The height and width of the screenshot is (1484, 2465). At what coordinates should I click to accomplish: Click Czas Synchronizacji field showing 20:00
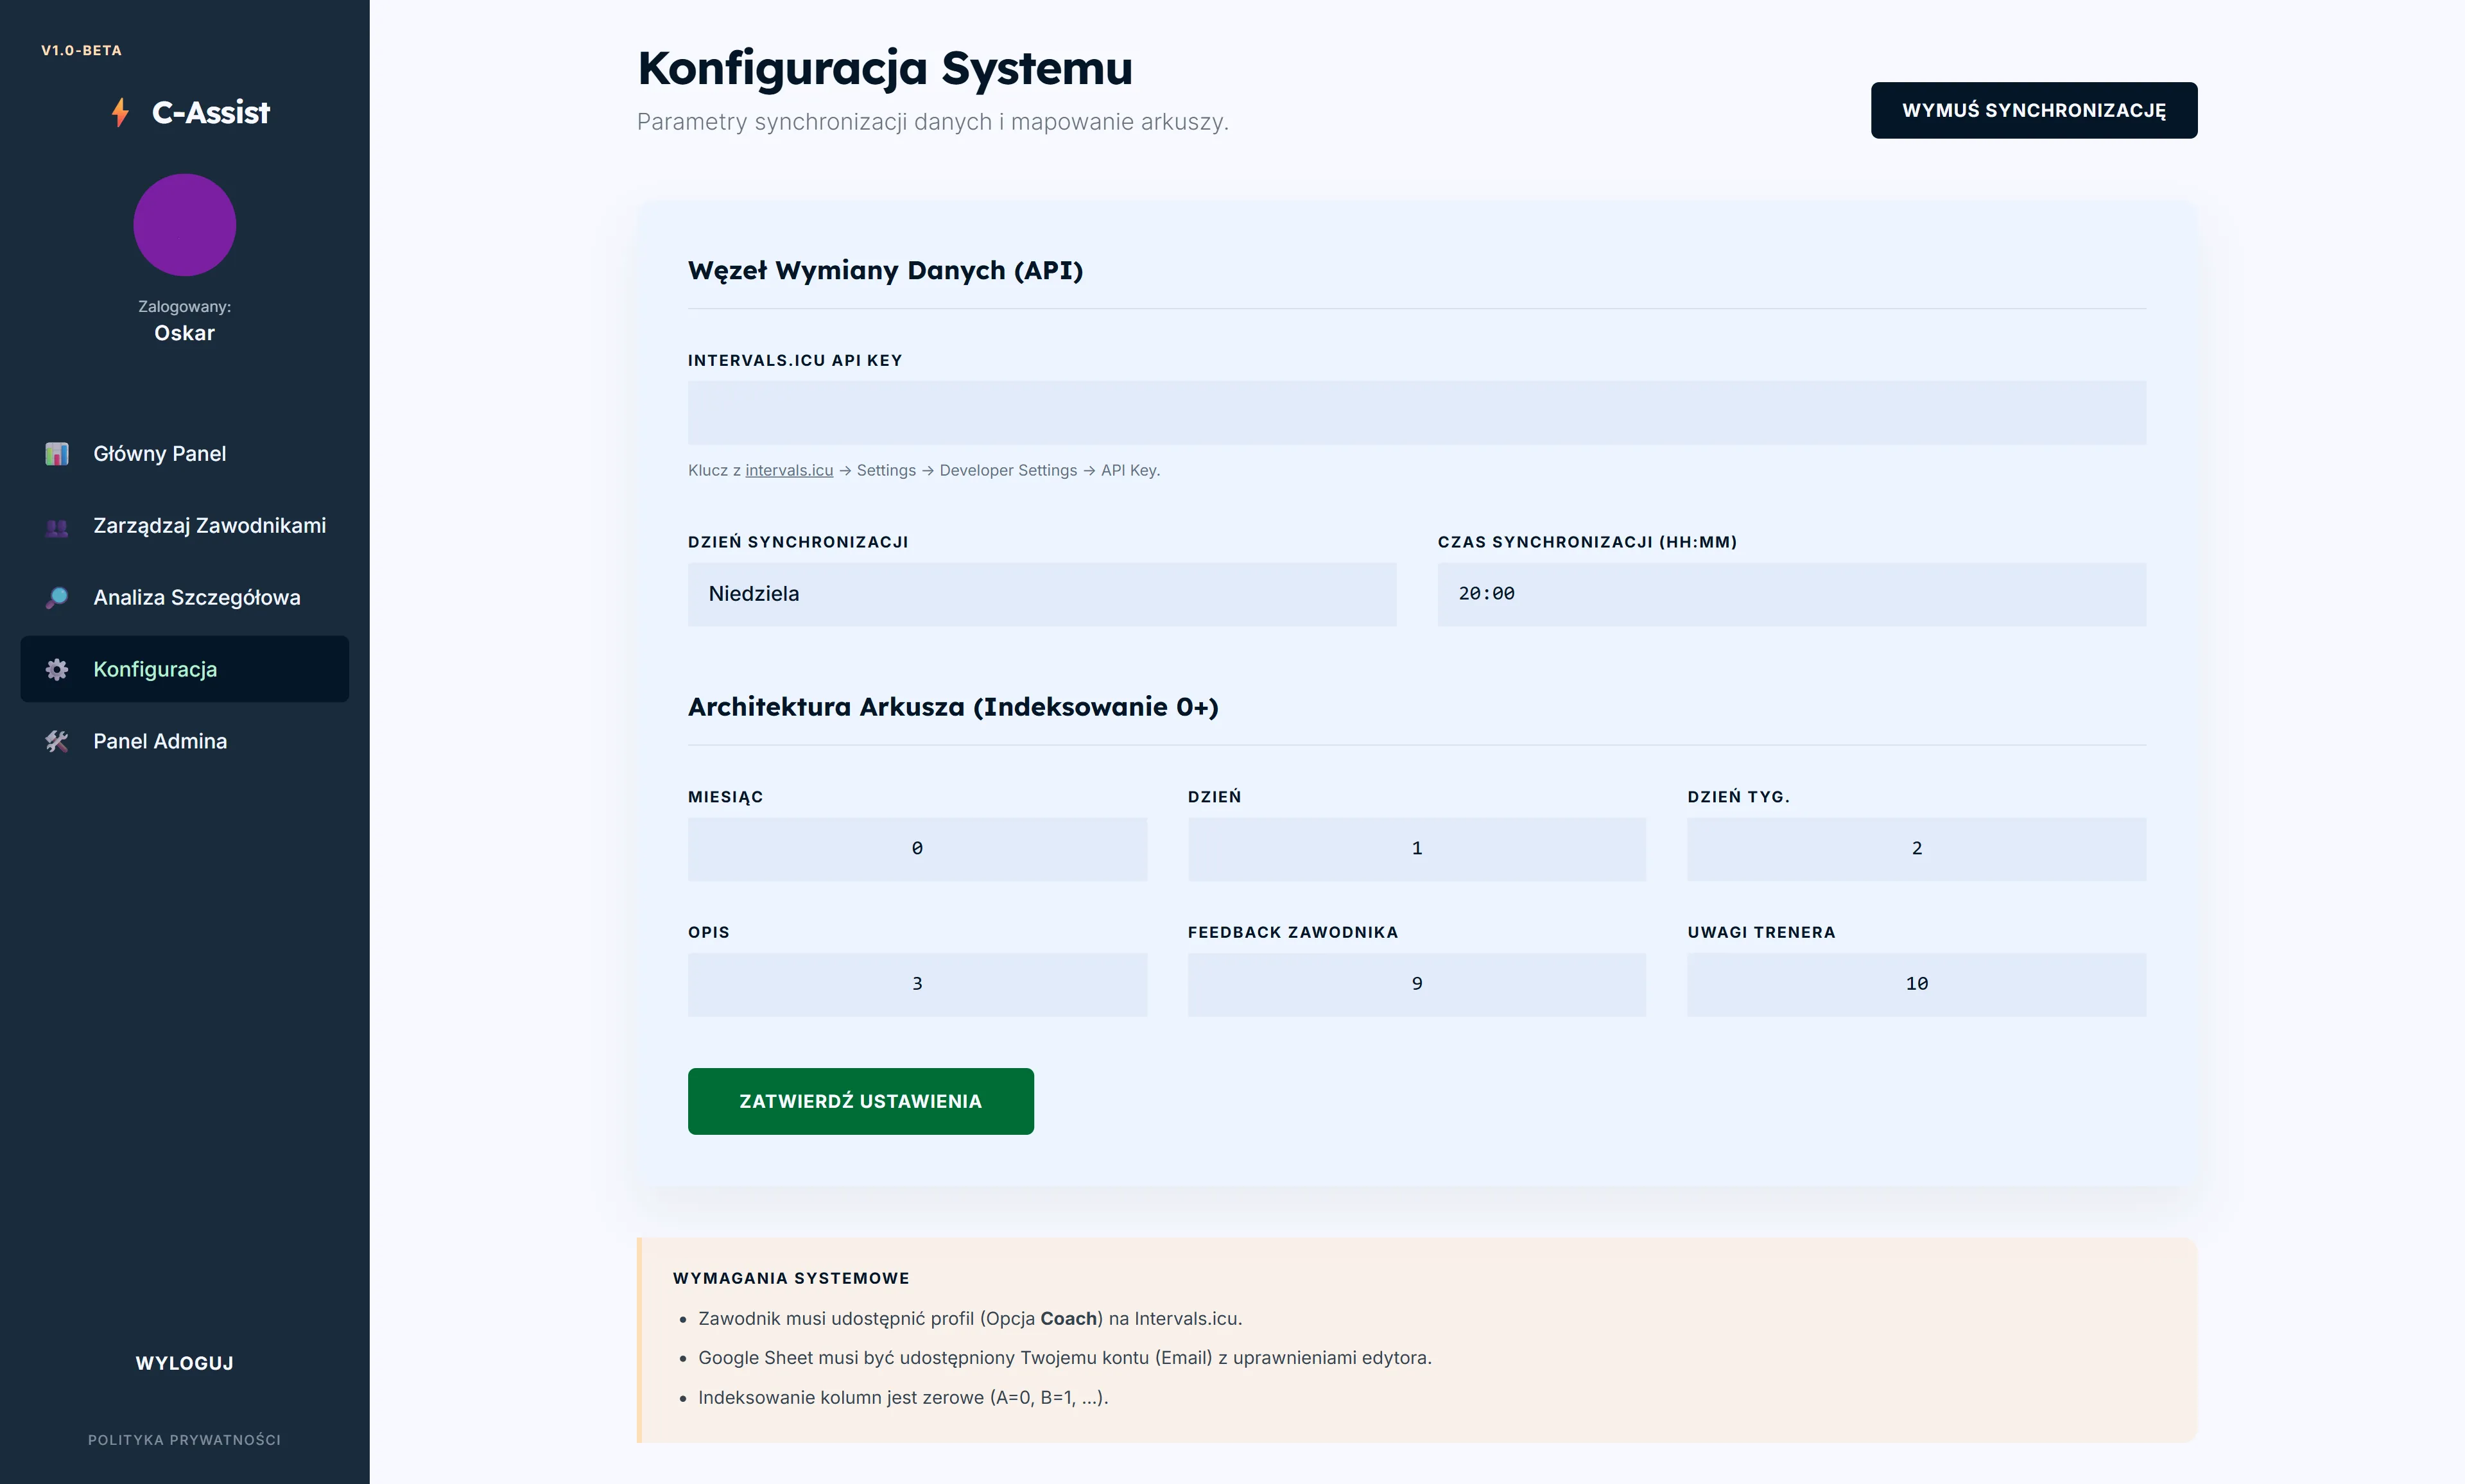click(x=1792, y=595)
